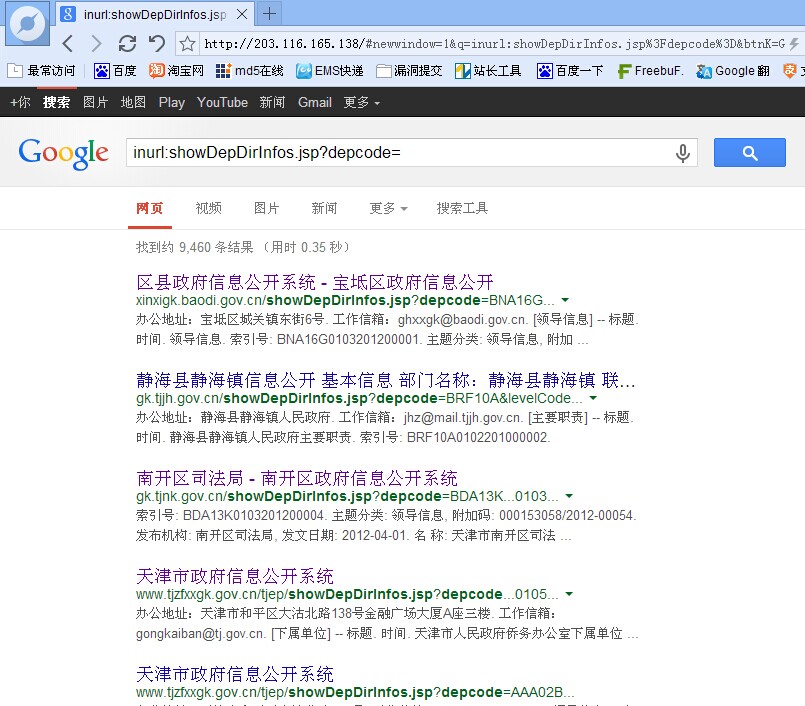Screen dimensions: 805x706
Task: Reload the page with refresh icon
Action: pyautogui.click(x=127, y=44)
